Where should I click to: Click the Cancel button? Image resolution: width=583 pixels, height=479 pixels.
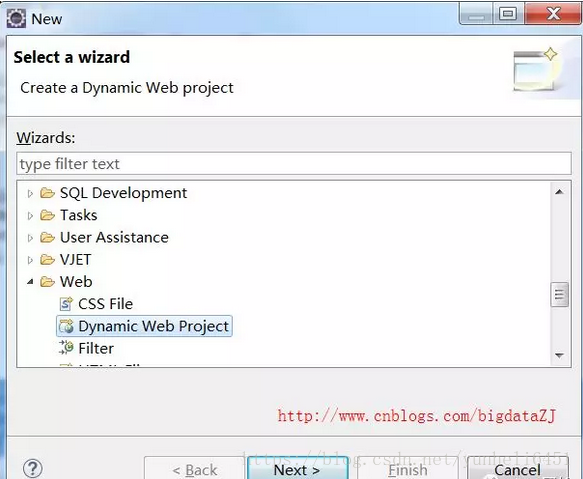pyautogui.click(x=518, y=469)
